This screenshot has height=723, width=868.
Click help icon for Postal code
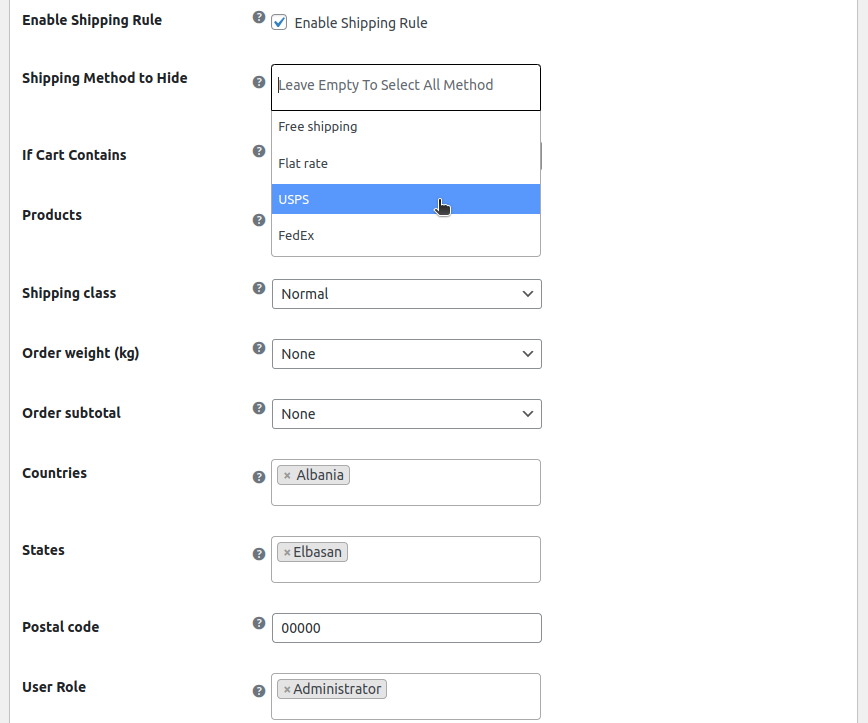click(259, 623)
